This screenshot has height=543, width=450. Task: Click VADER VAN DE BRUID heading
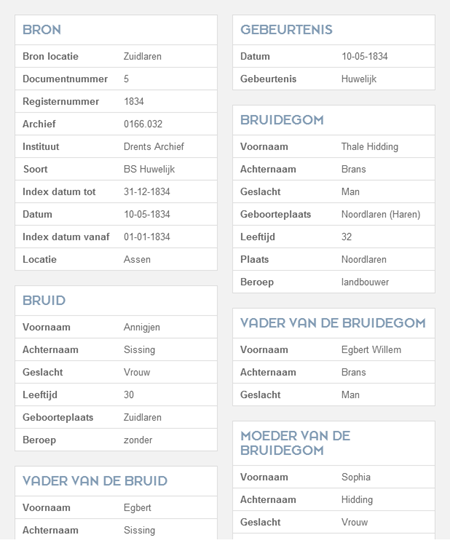95,481
